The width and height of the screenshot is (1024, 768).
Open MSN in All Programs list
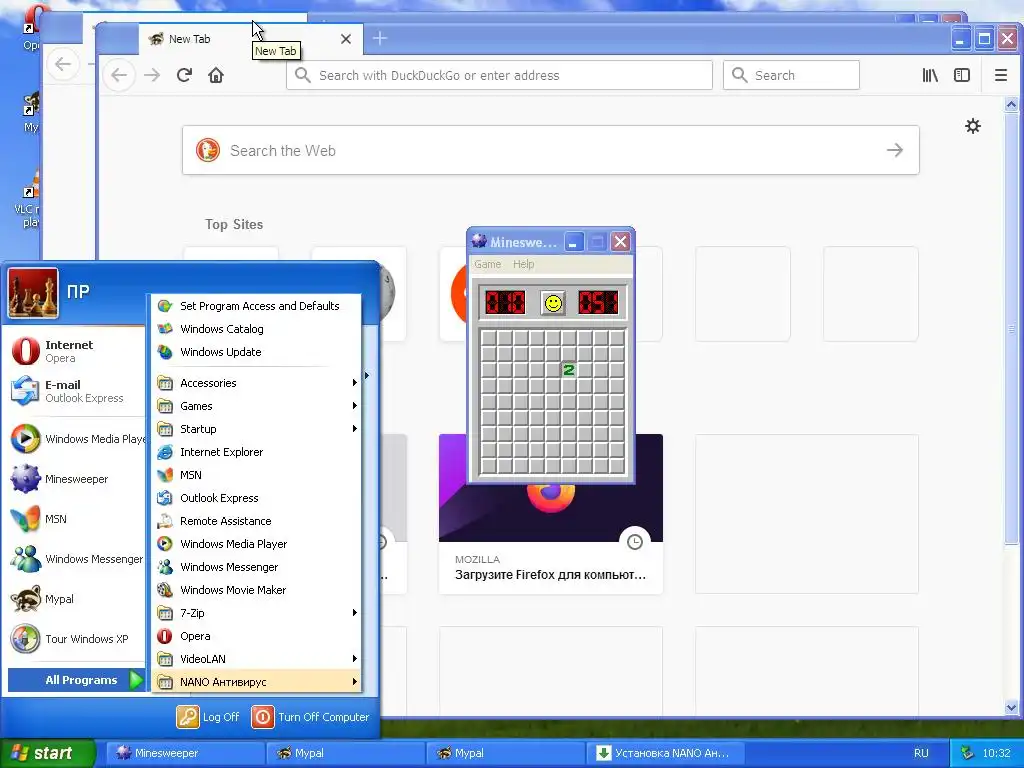[x=257, y=475]
